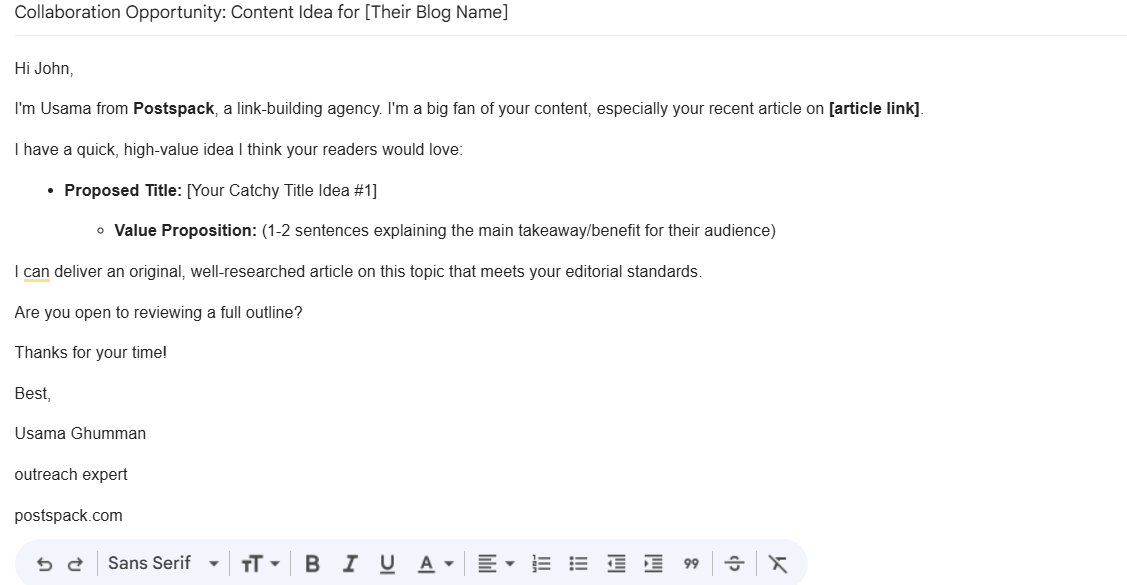Click the Redo arrow in formatting toolbar

coord(75,564)
